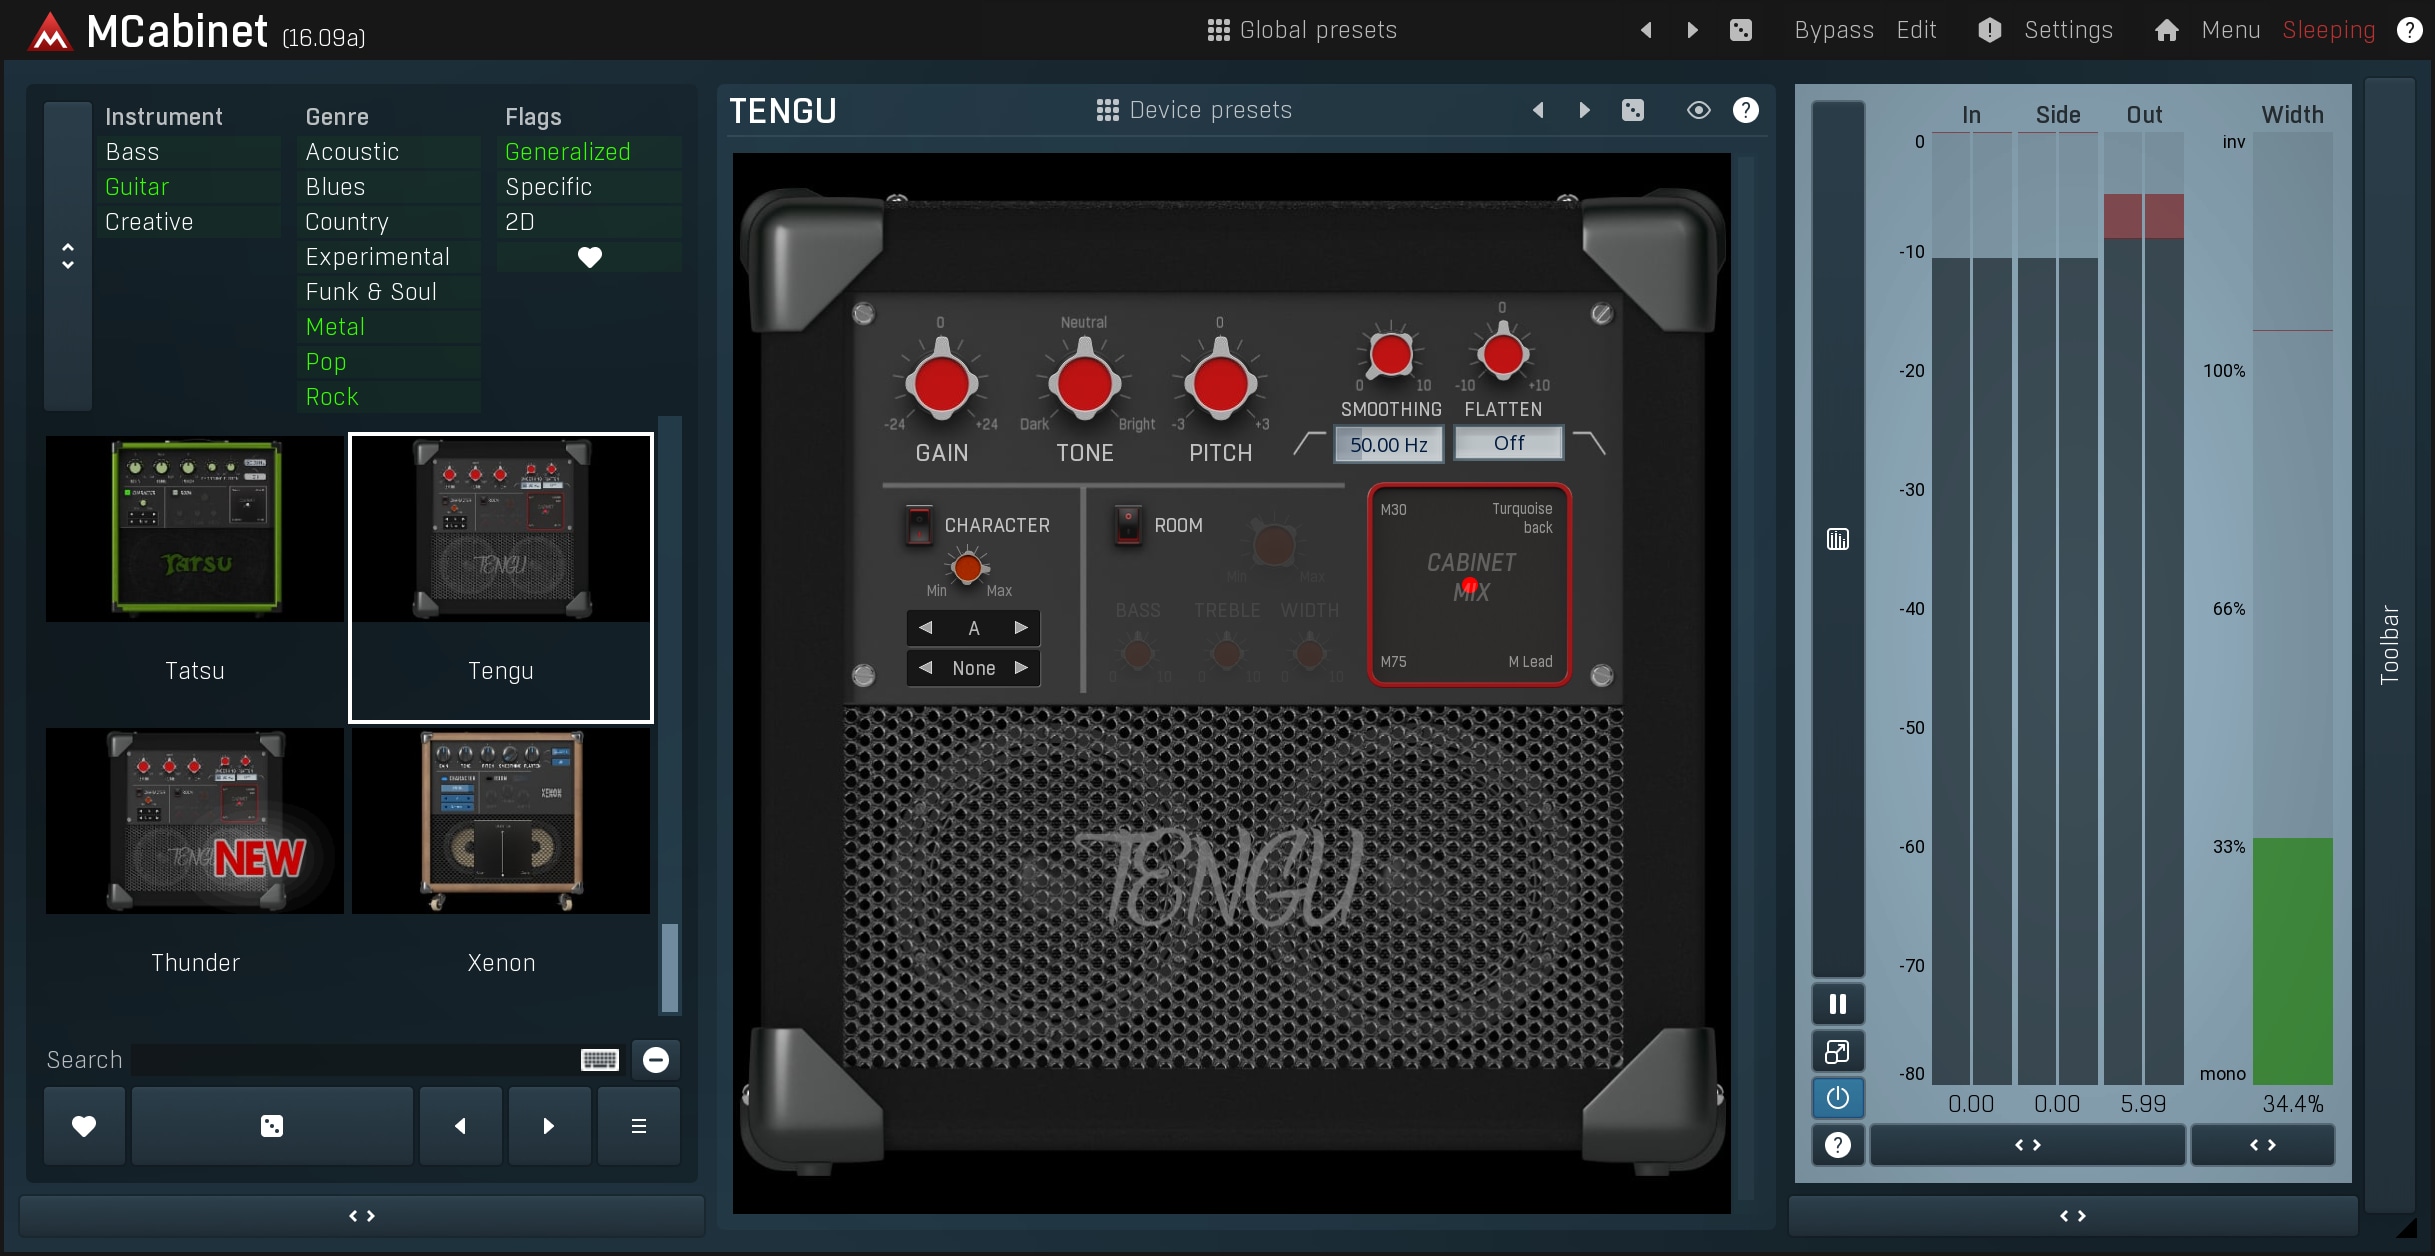Pick a random cabinet with dice button

tap(272, 1126)
